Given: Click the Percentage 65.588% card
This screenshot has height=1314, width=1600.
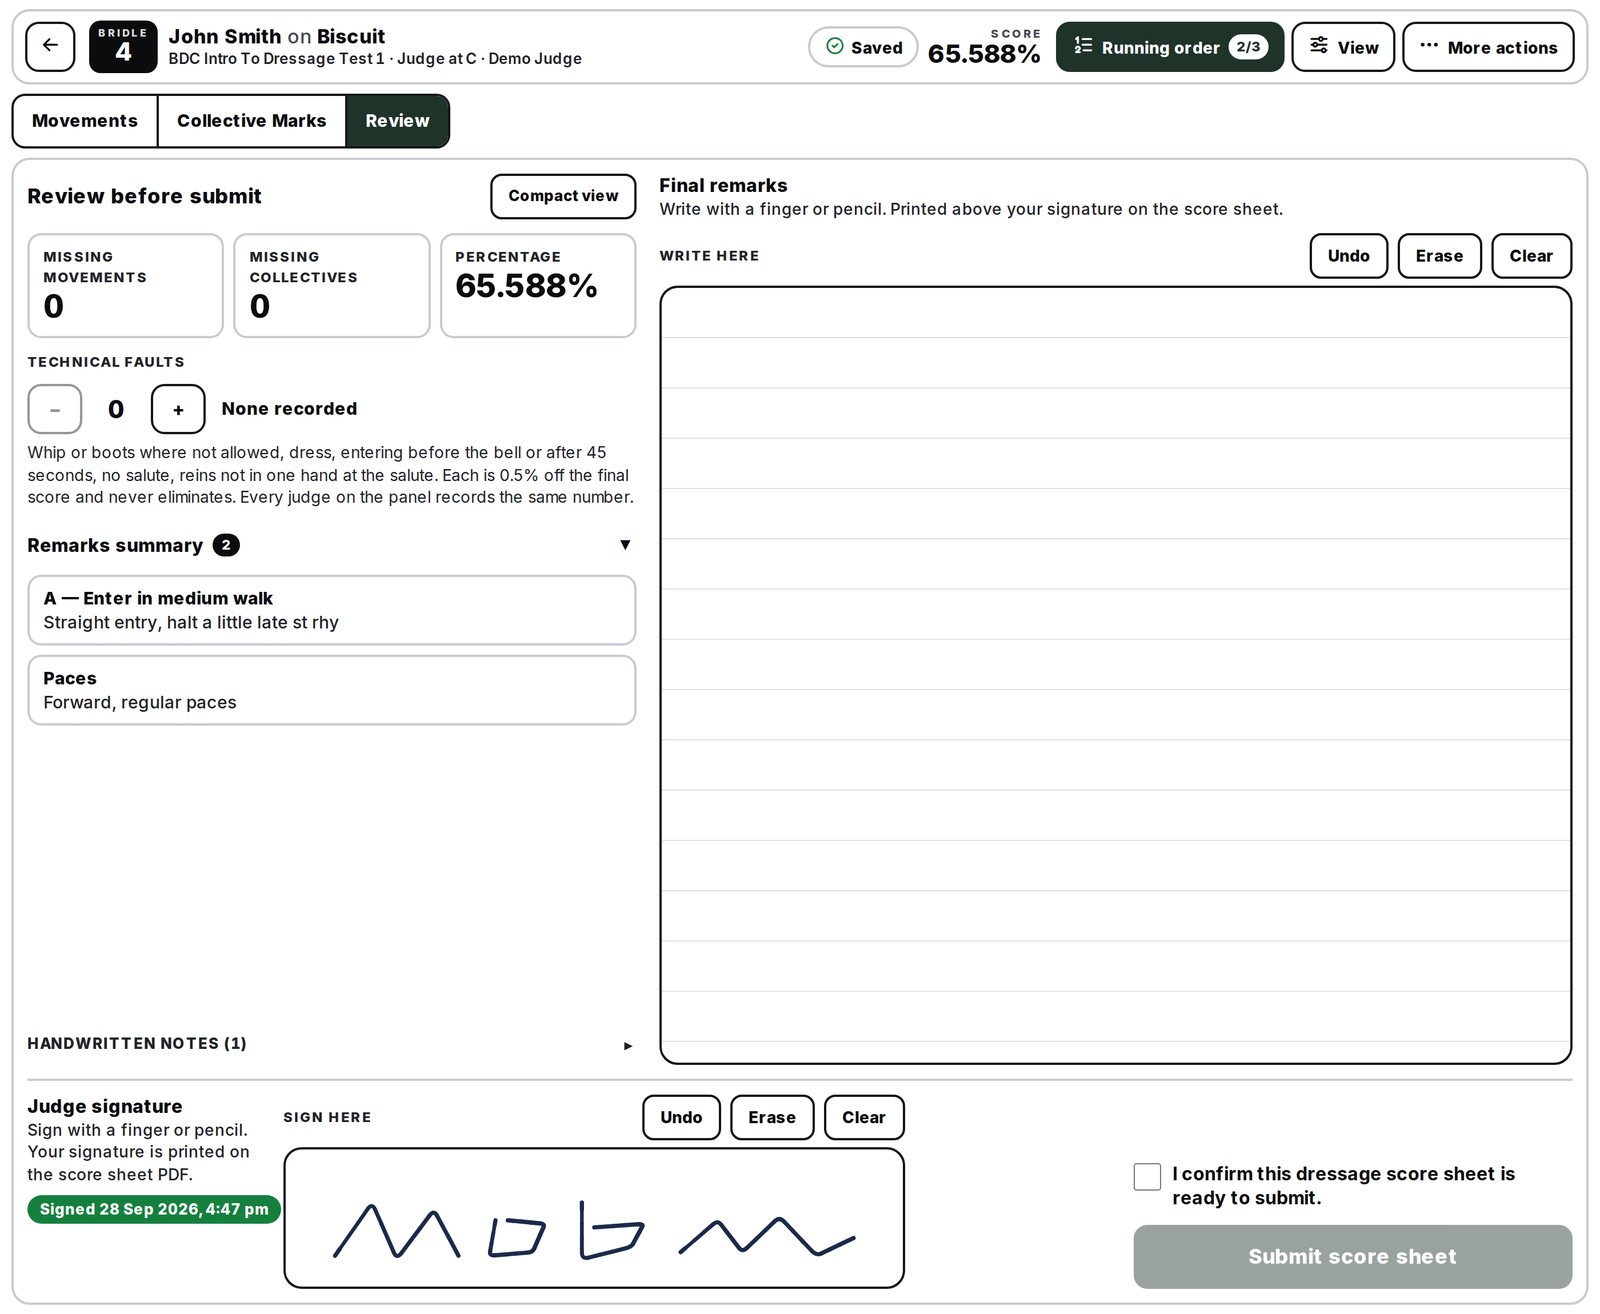Looking at the screenshot, I should coord(538,286).
